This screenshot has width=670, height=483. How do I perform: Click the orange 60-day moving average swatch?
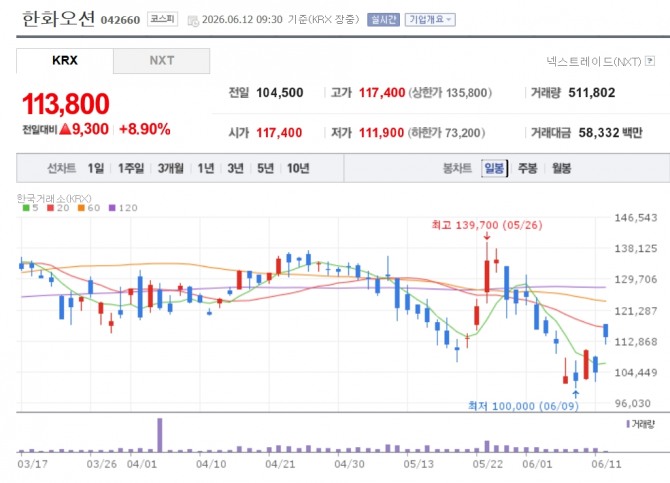click(x=81, y=208)
